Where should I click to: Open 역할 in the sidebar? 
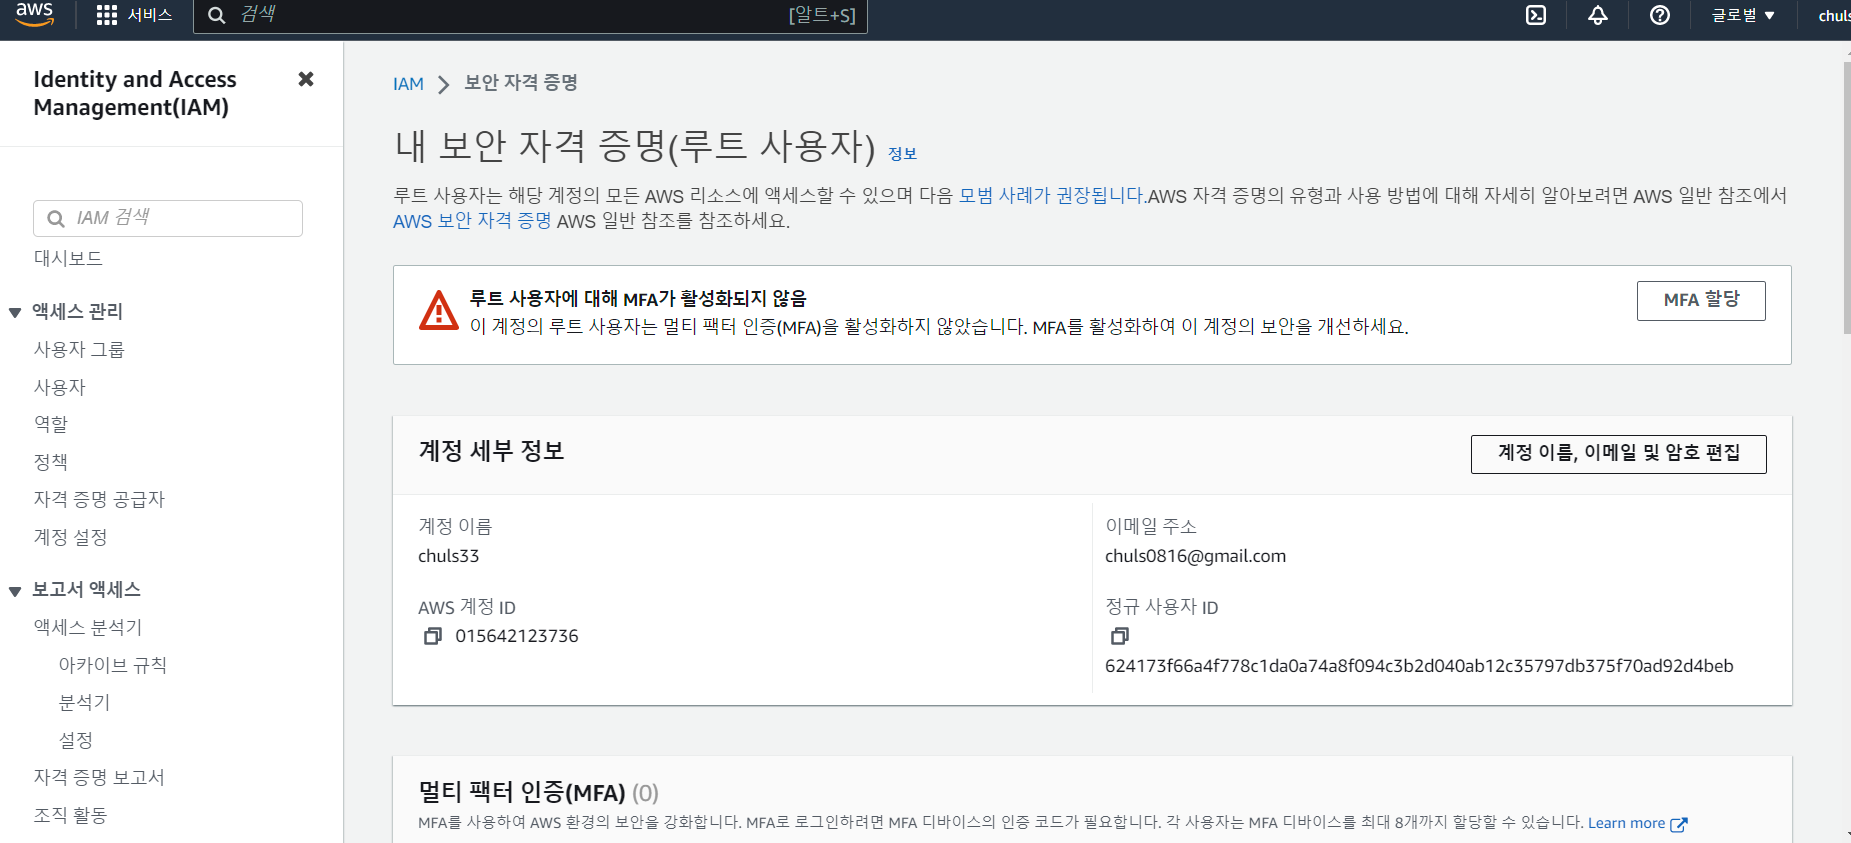pyautogui.click(x=51, y=424)
